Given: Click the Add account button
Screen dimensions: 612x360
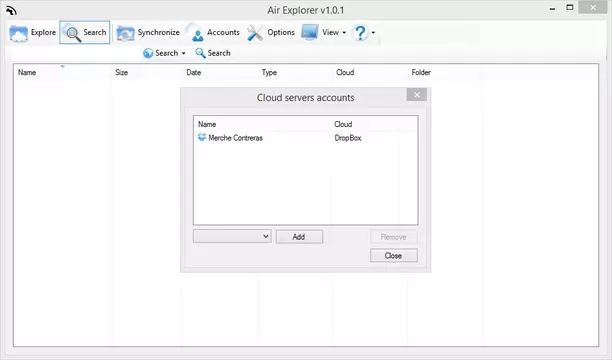Looking at the screenshot, I should click(x=299, y=237).
